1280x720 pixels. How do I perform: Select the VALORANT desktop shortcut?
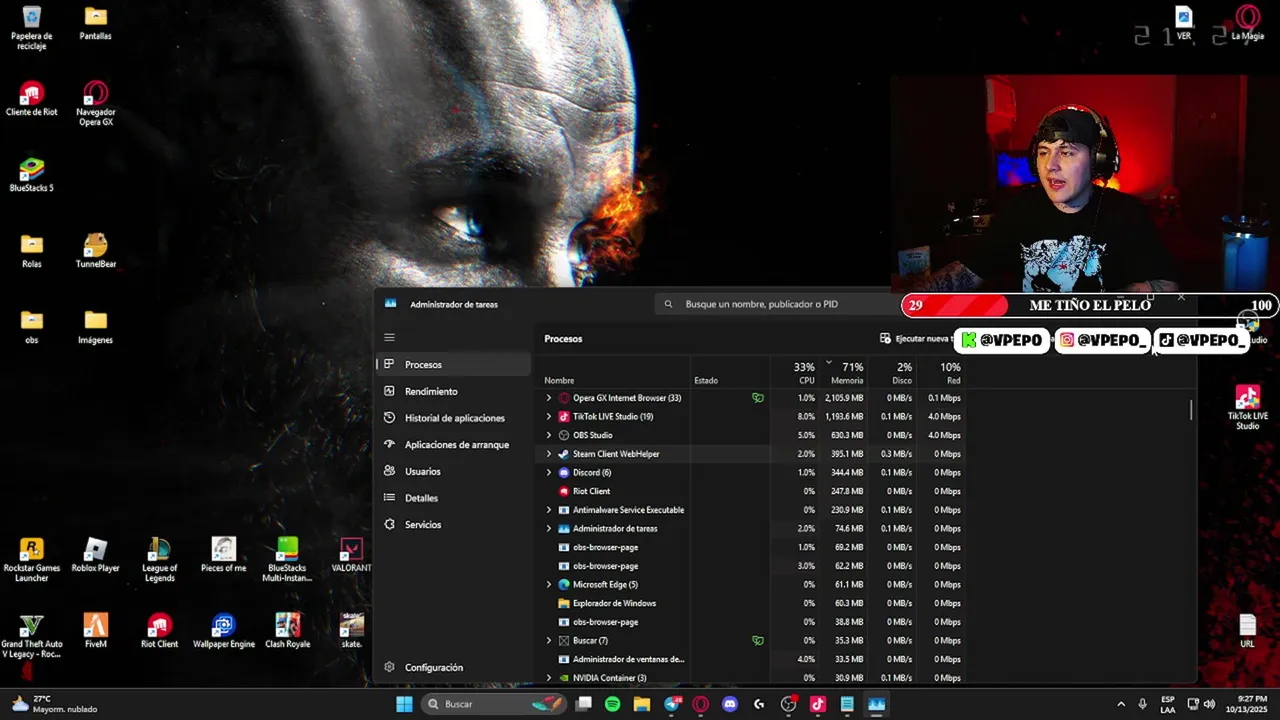click(x=351, y=555)
